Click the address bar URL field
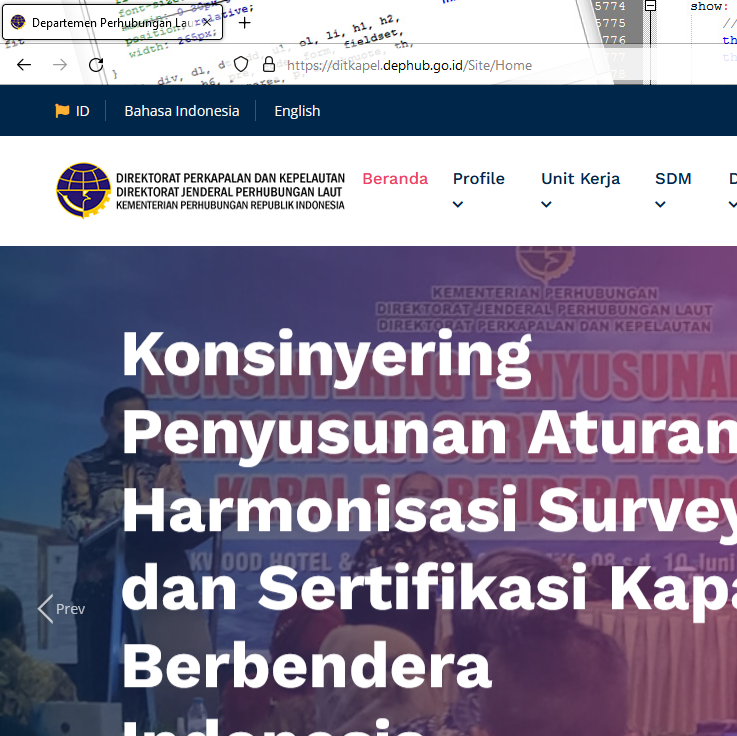Screen dimensions: 737x736 click(409, 65)
